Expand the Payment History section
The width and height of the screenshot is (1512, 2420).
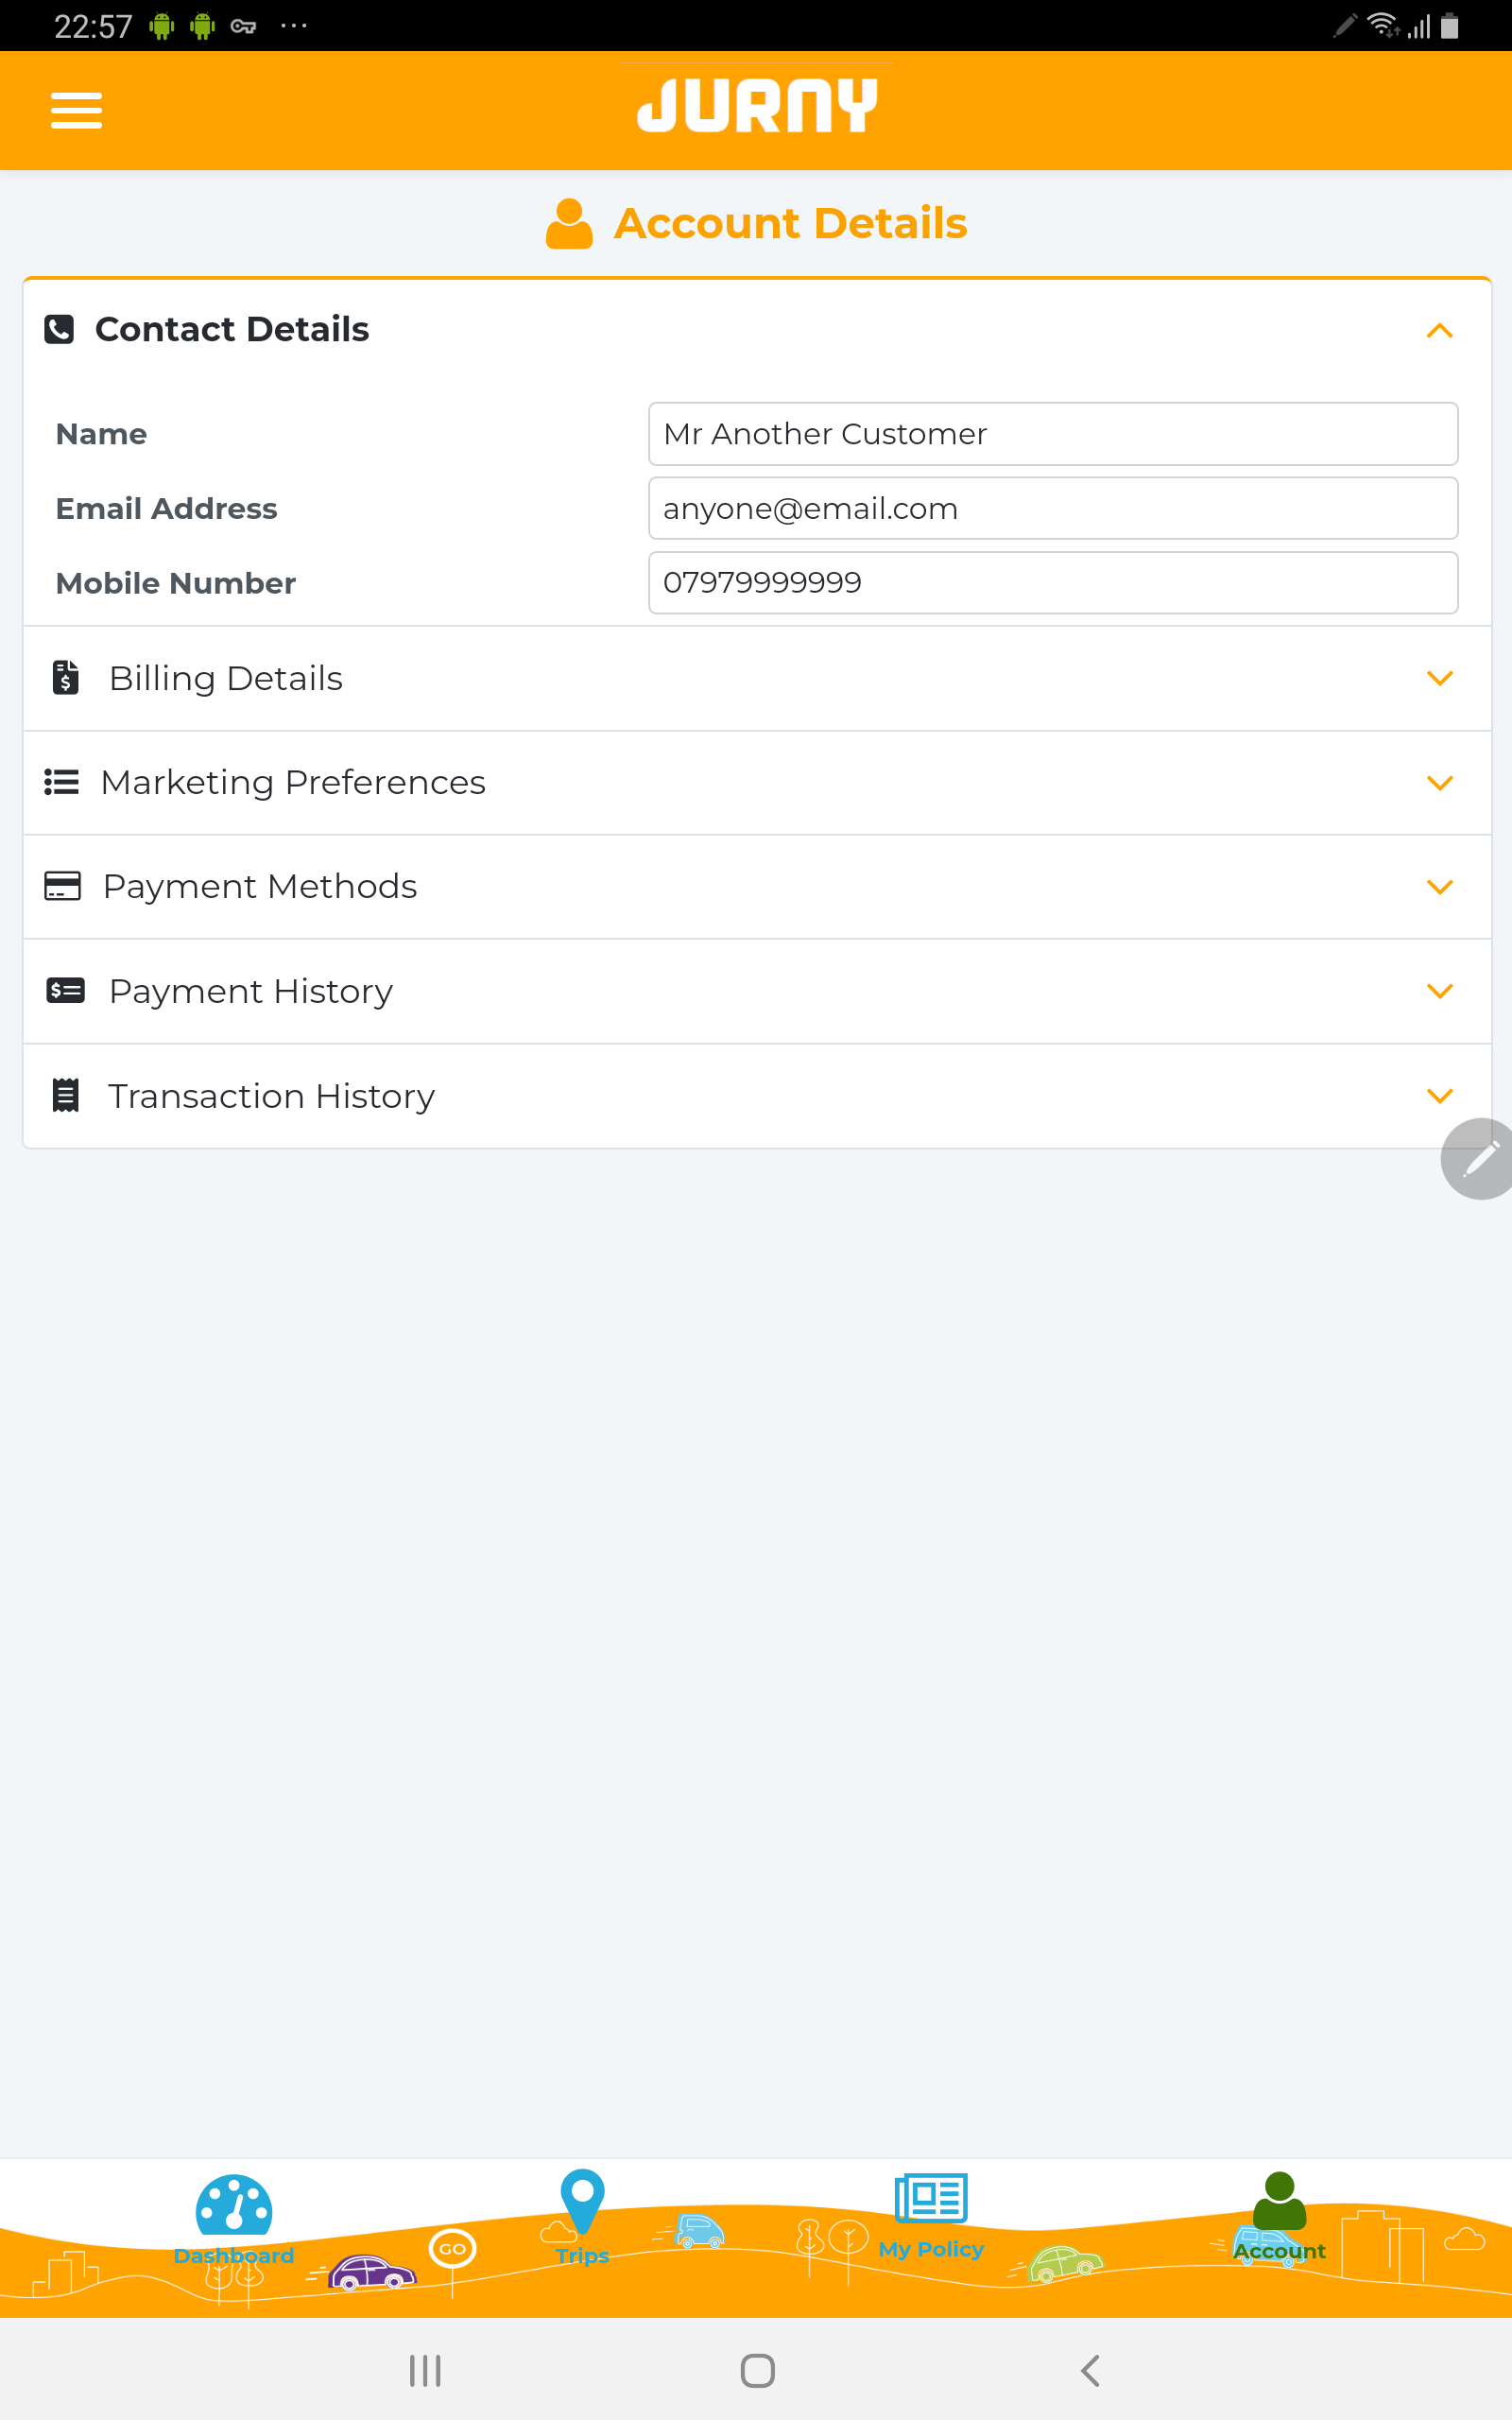[x=757, y=991]
